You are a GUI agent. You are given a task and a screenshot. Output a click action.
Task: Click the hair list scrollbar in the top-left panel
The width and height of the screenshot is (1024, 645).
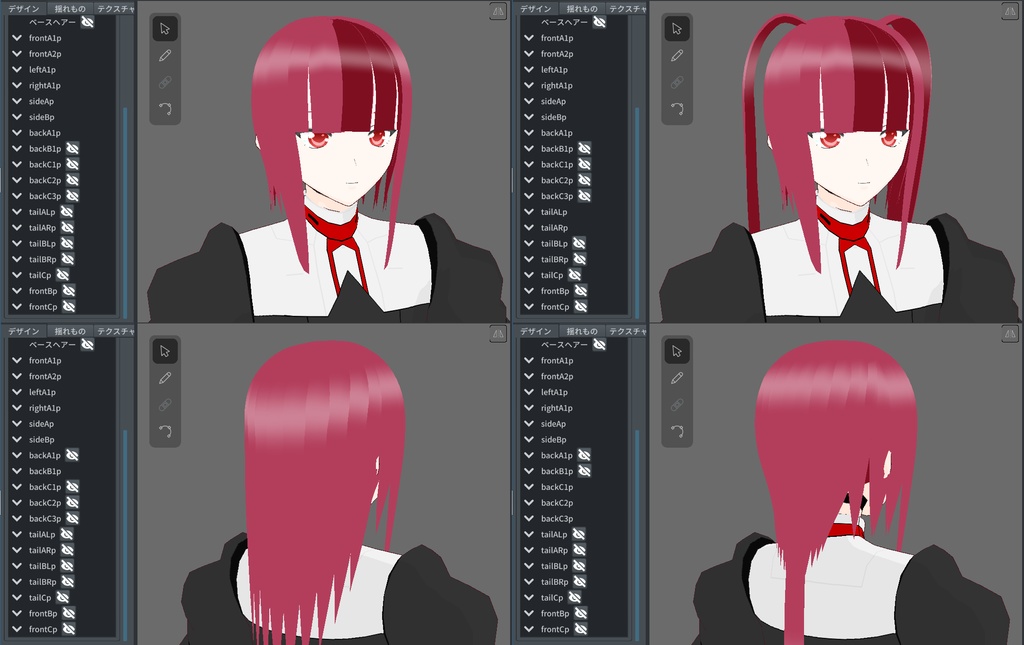[125, 211]
